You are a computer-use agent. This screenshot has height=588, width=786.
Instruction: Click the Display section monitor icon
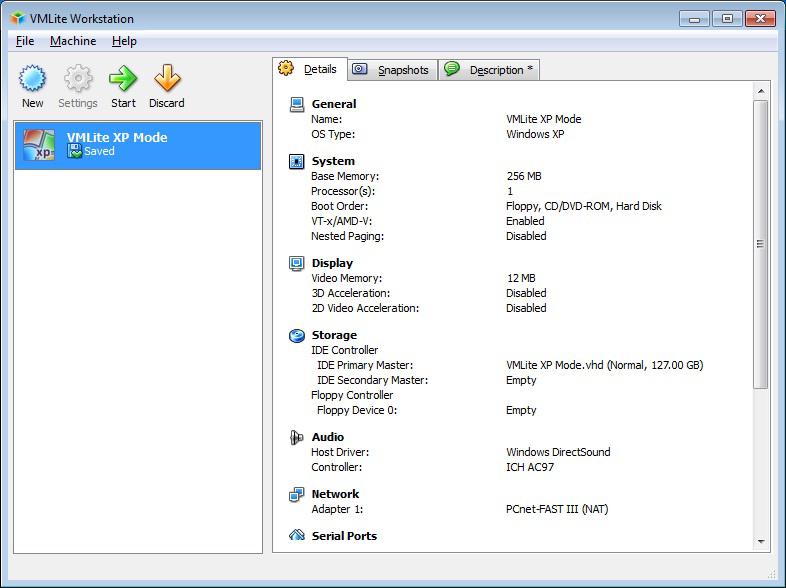297,263
